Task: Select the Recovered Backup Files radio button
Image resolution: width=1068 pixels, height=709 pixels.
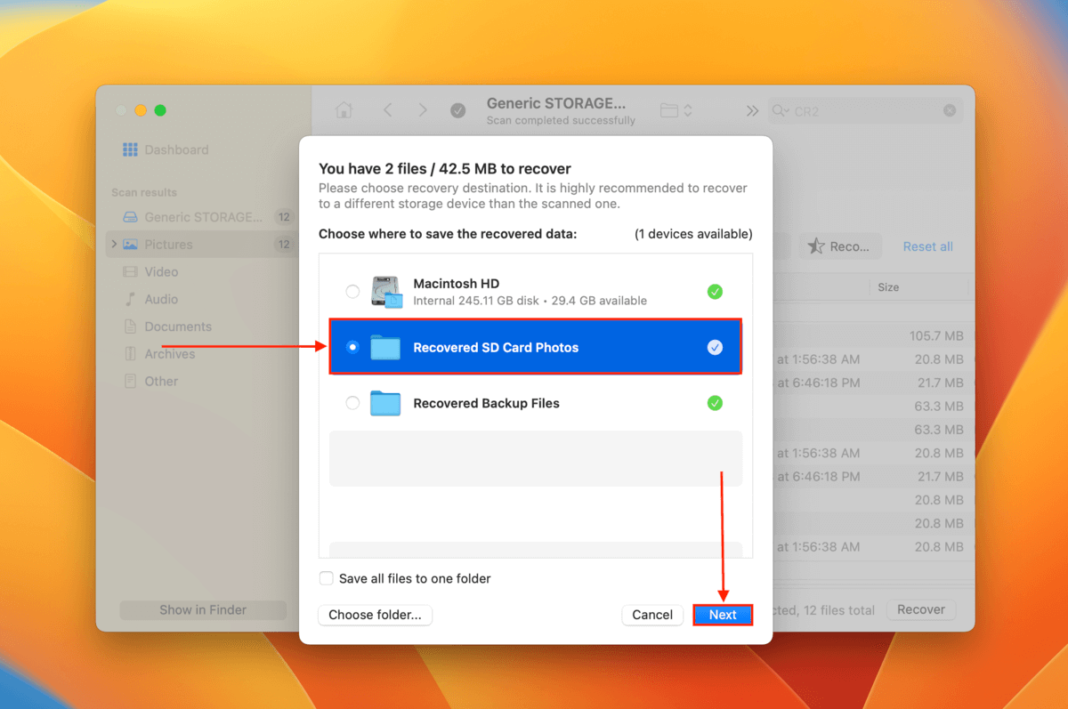Action: coord(352,403)
